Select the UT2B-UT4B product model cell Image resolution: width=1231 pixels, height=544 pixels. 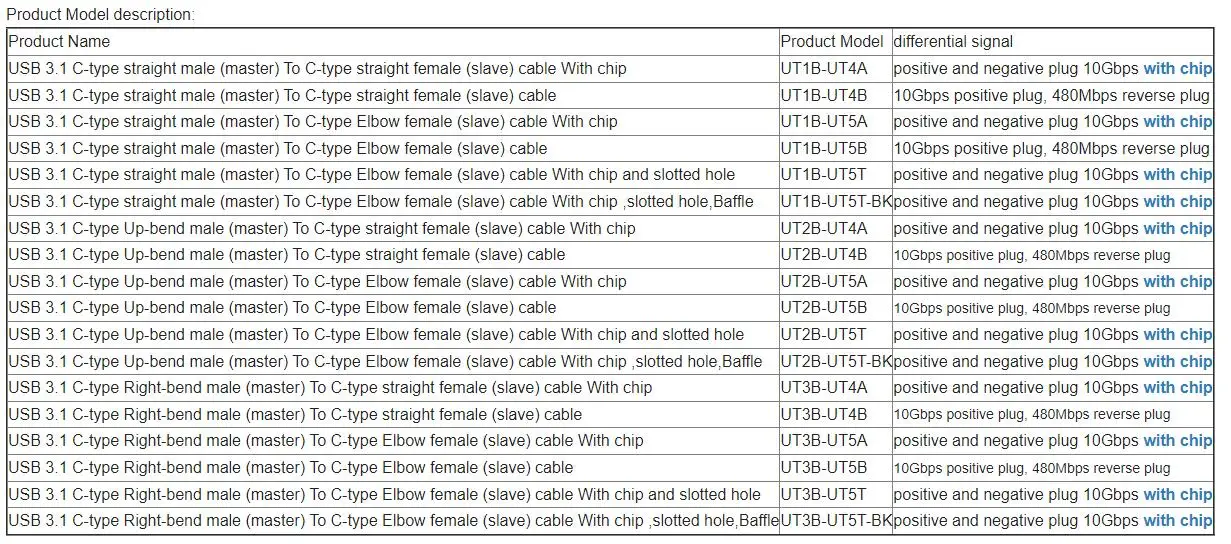pos(824,255)
